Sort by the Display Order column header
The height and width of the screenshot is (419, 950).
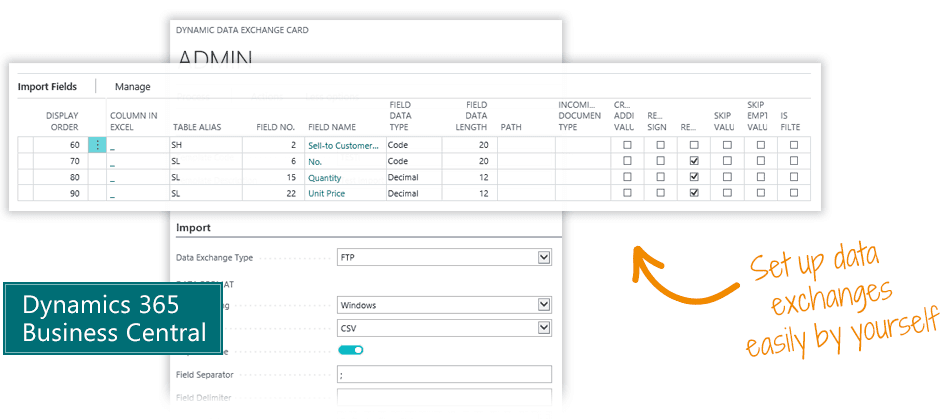click(x=62, y=121)
